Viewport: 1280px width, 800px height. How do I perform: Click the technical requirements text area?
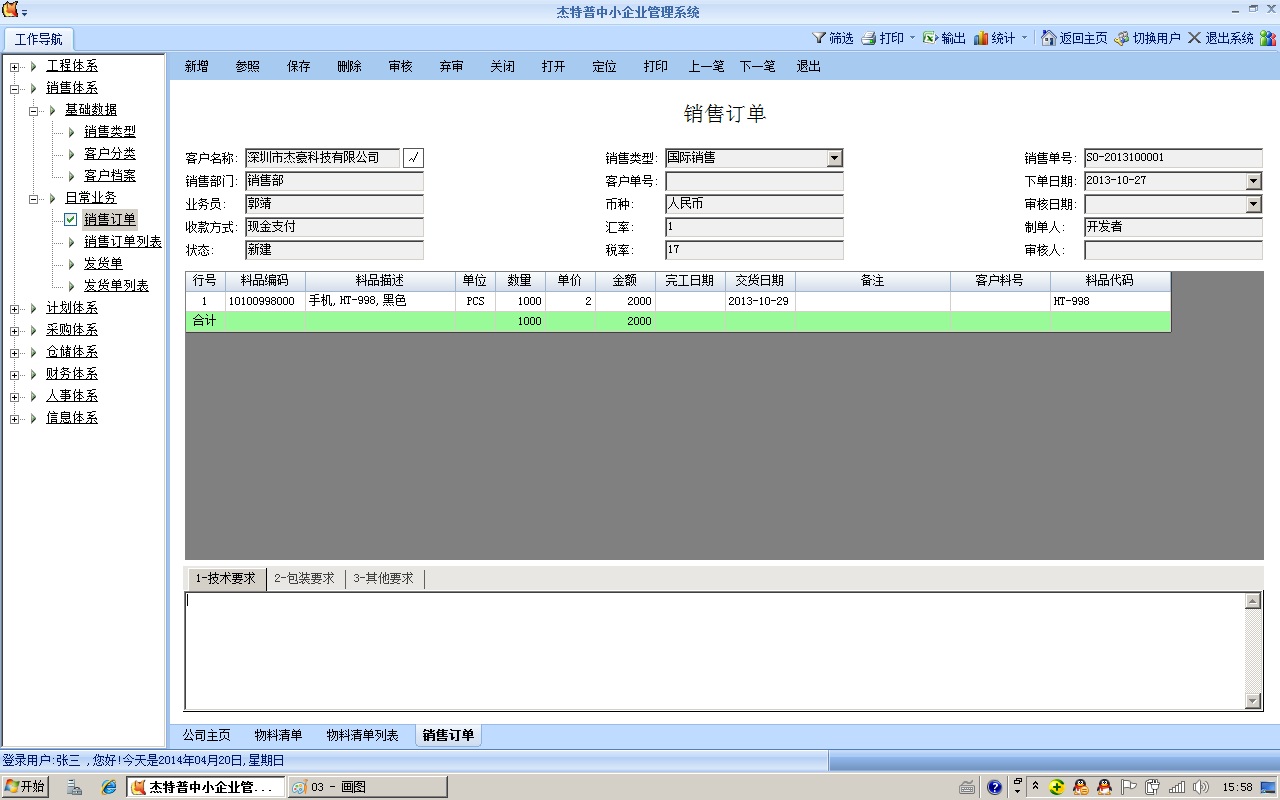coord(715,651)
